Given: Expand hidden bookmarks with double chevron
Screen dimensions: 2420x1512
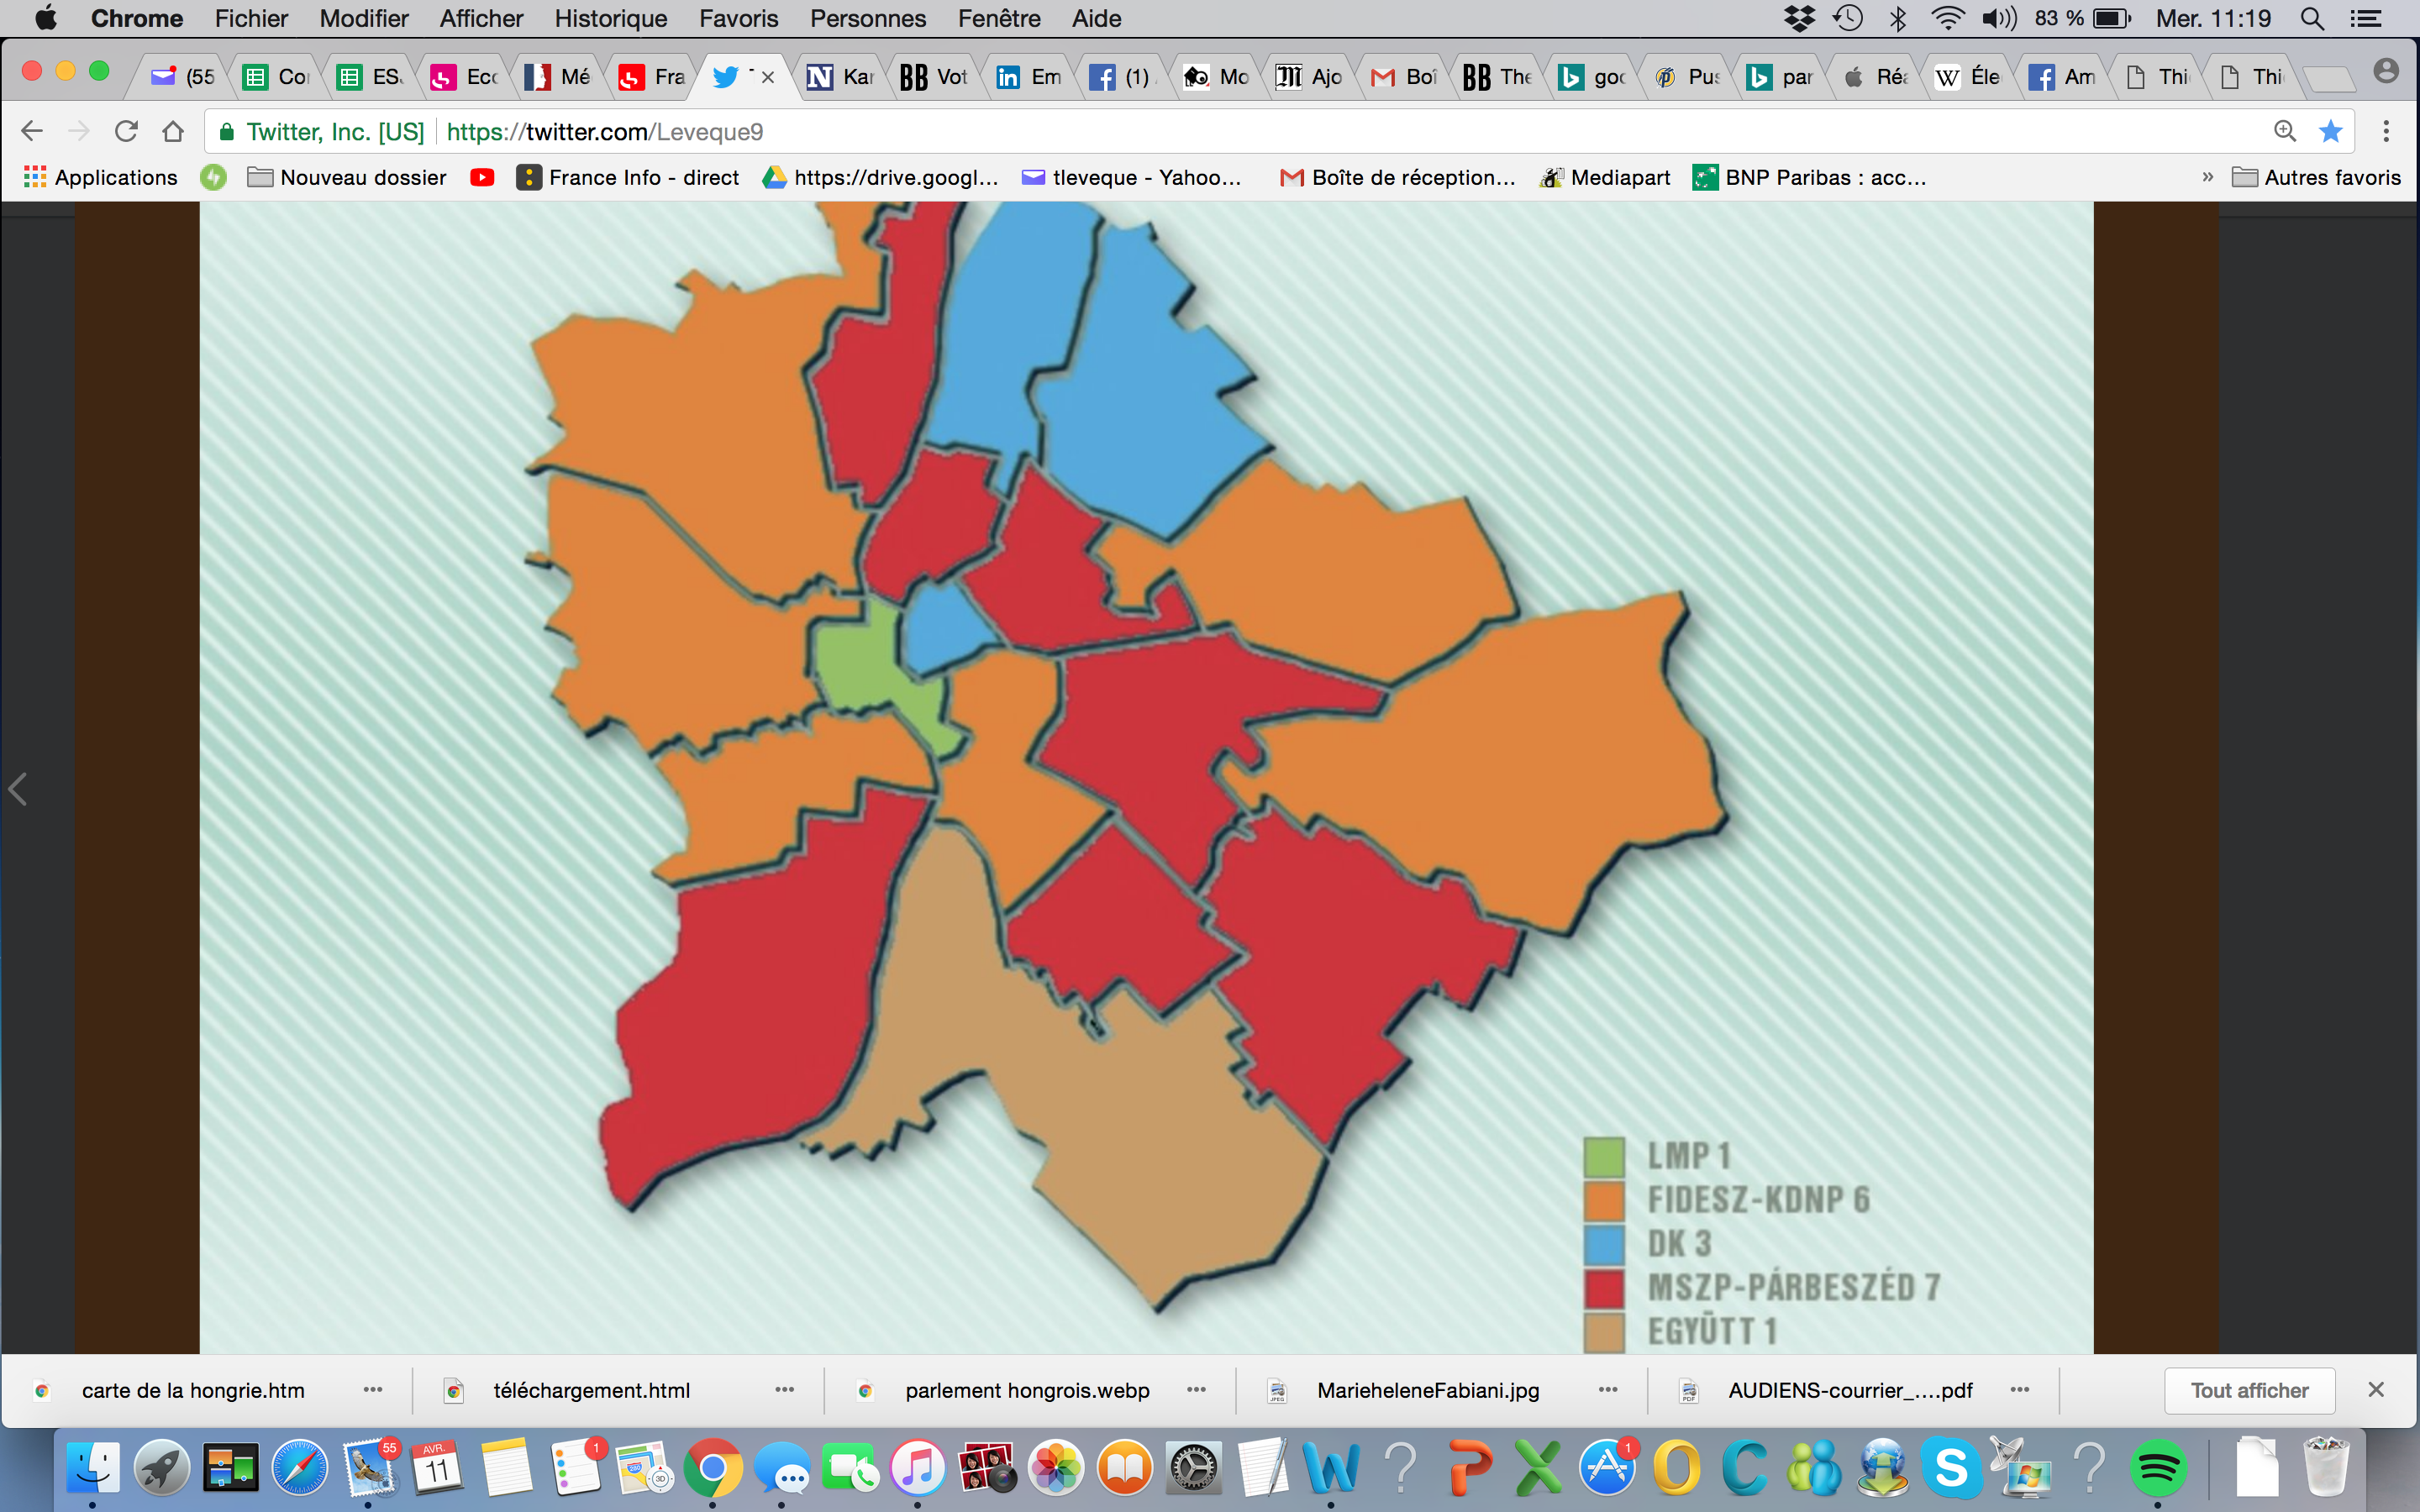Looking at the screenshot, I should (2207, 177).
